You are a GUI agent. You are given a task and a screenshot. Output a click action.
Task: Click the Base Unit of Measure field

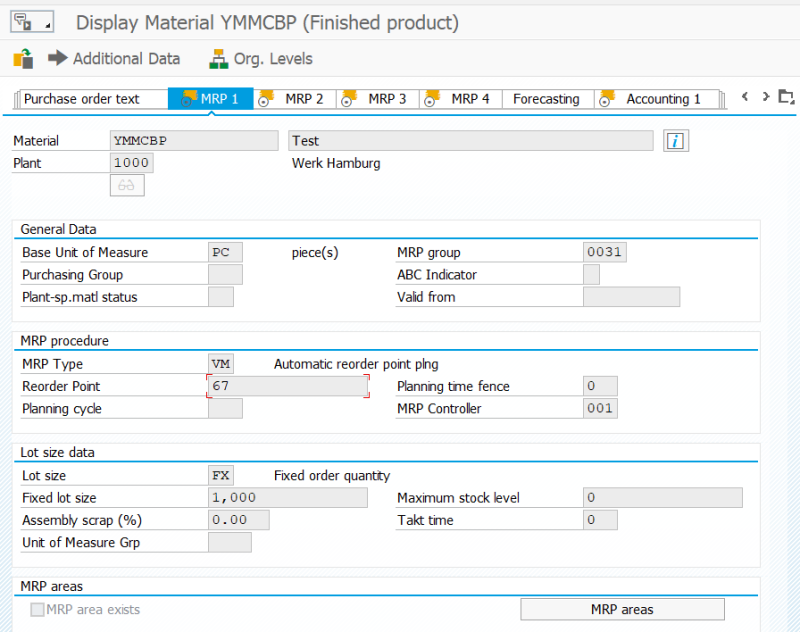225,252
